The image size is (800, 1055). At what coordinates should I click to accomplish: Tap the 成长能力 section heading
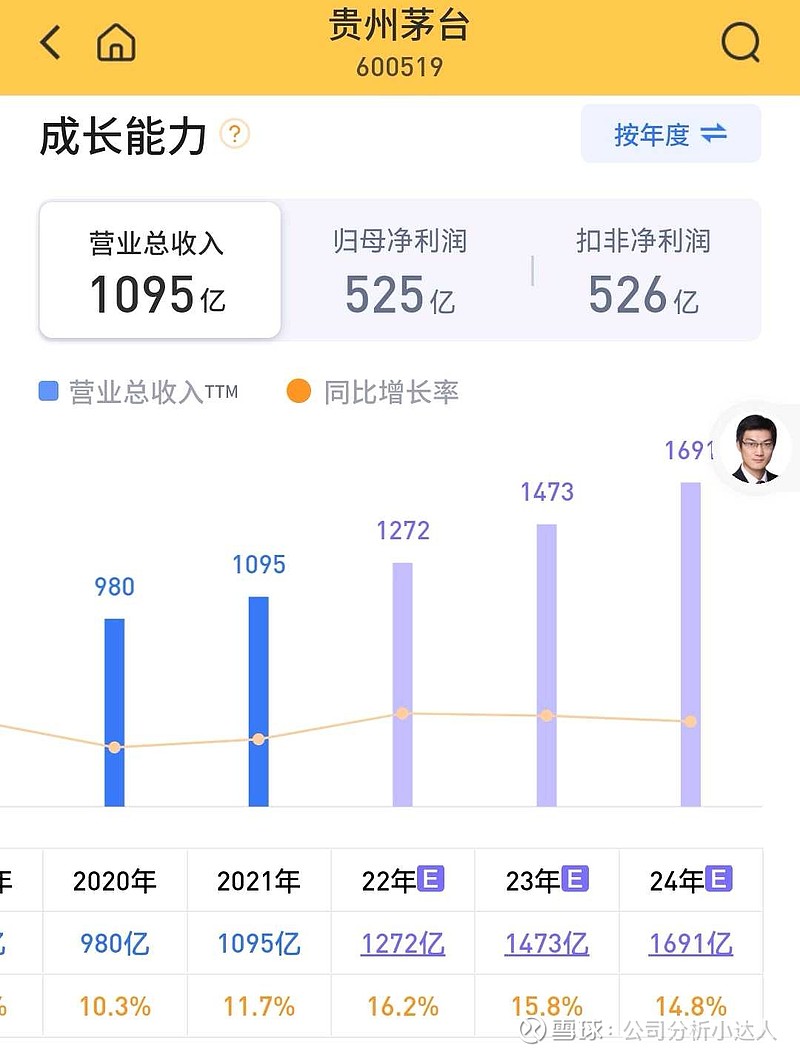[123, 137]
